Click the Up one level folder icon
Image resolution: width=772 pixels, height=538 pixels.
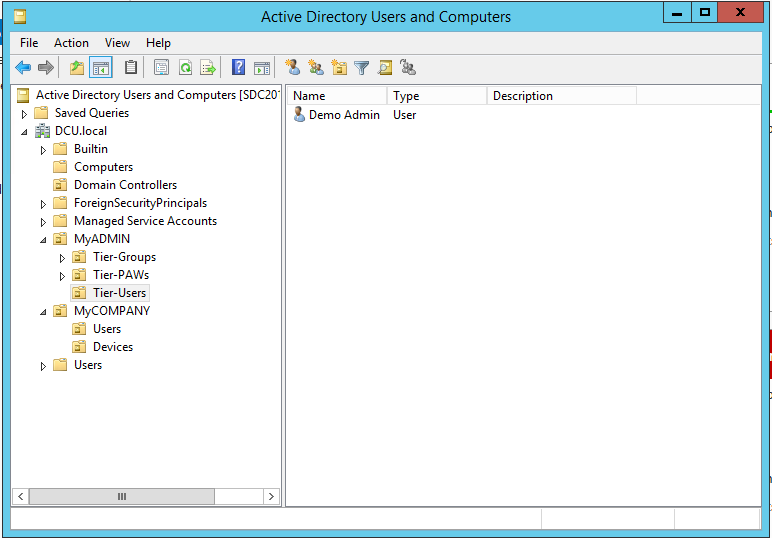[77, 68]
